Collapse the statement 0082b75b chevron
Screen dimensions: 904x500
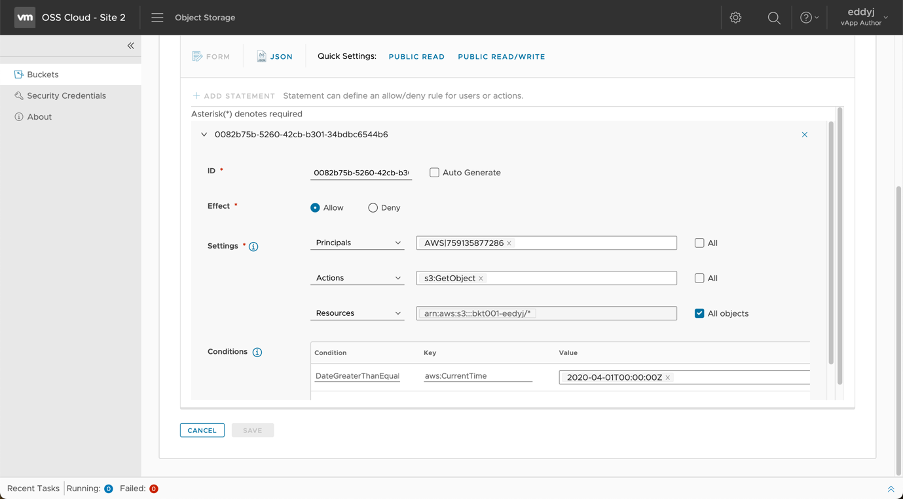(x=204, y=134)
